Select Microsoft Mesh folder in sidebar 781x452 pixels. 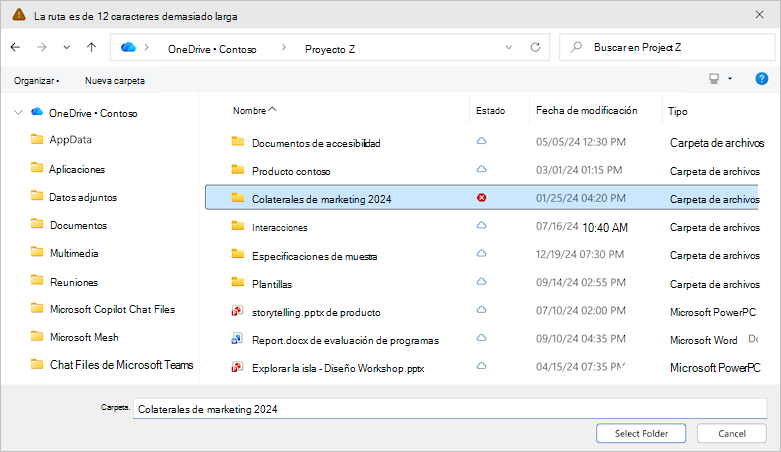(x=84, y=337)
